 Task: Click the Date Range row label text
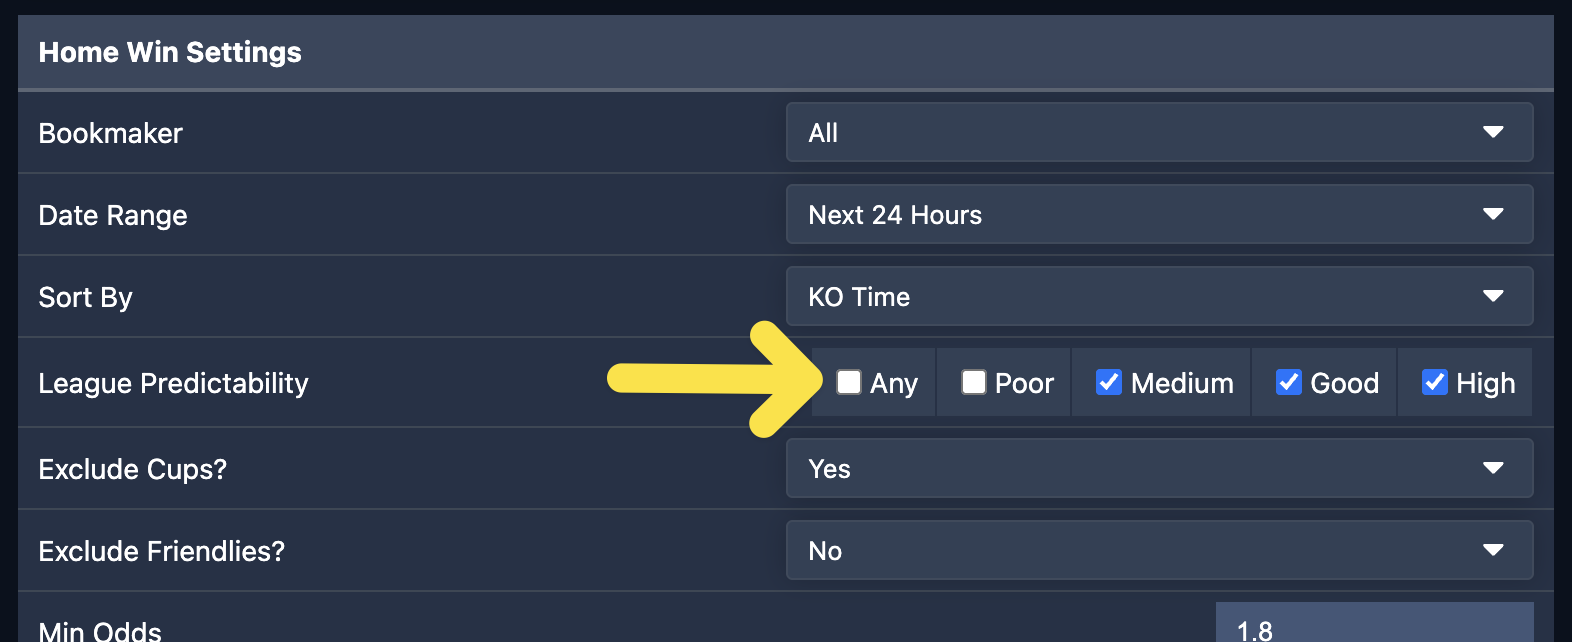(113, 215)
